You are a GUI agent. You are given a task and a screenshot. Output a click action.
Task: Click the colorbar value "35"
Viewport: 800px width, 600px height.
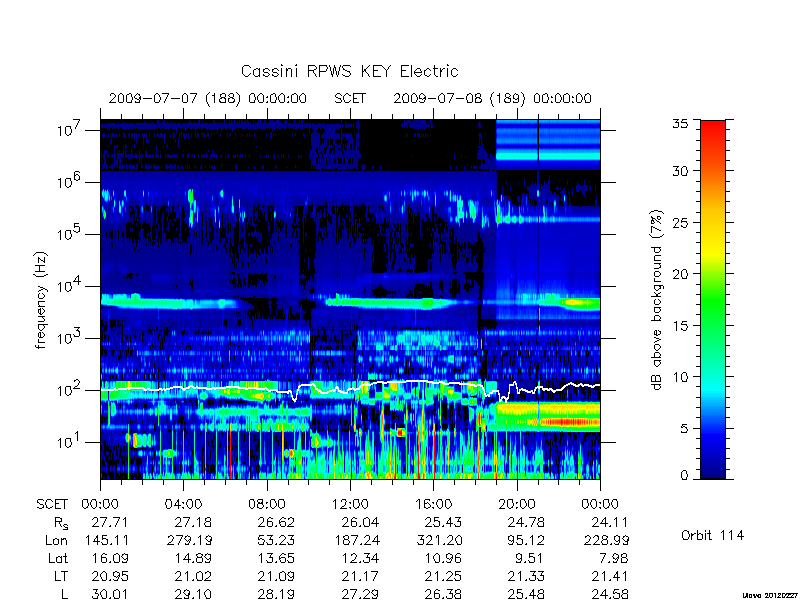tap(680, 124)
